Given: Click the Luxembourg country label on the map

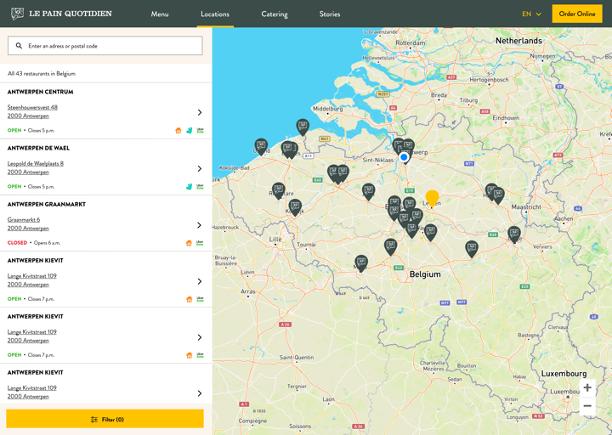Looking at the screenshot, I should [x=564, y=374].
